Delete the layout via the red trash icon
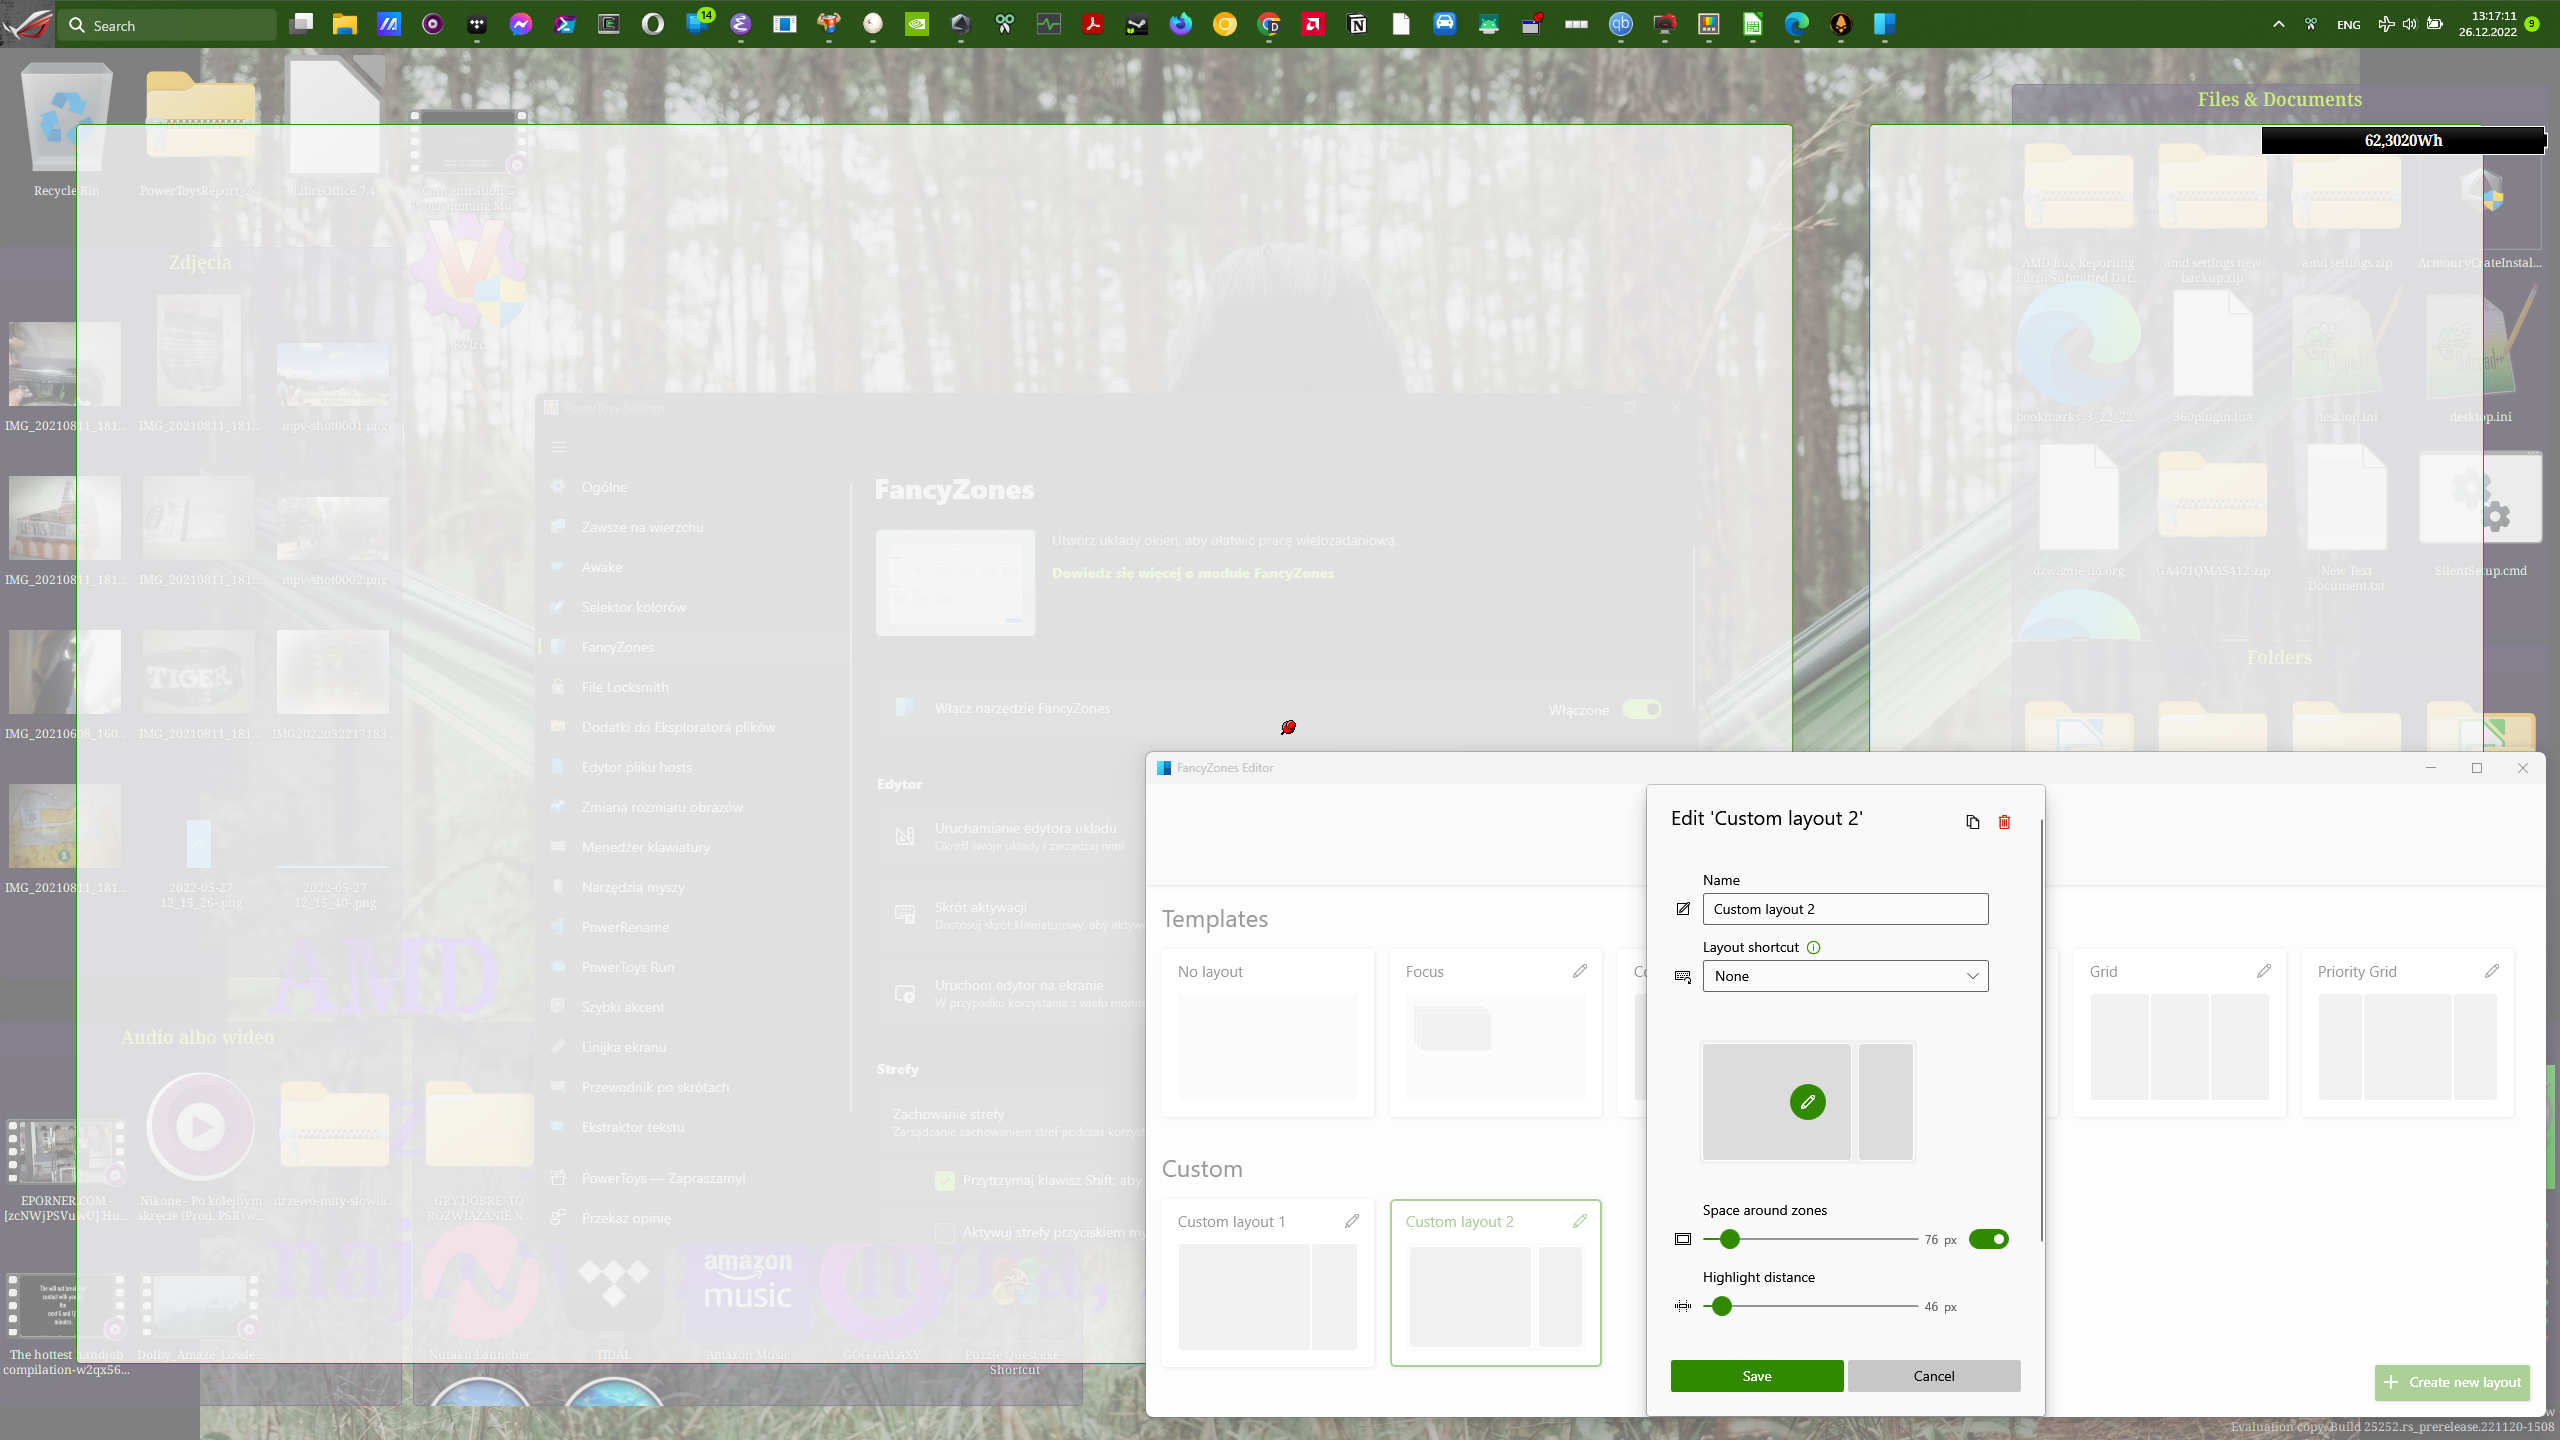2560x1440 pixels. 2004,821
